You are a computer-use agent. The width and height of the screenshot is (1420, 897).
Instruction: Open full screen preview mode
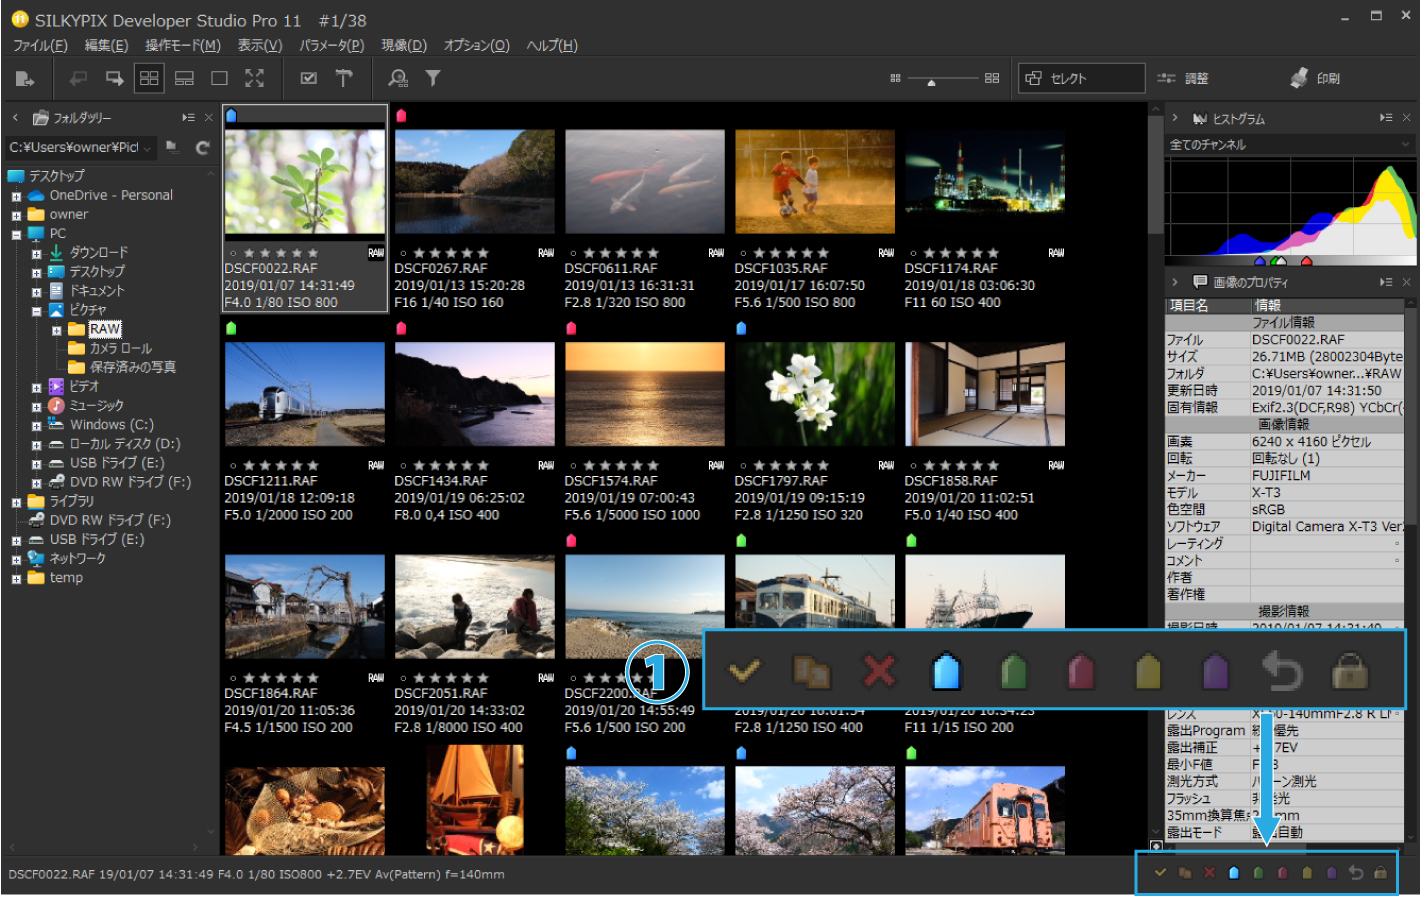[255, 78]
